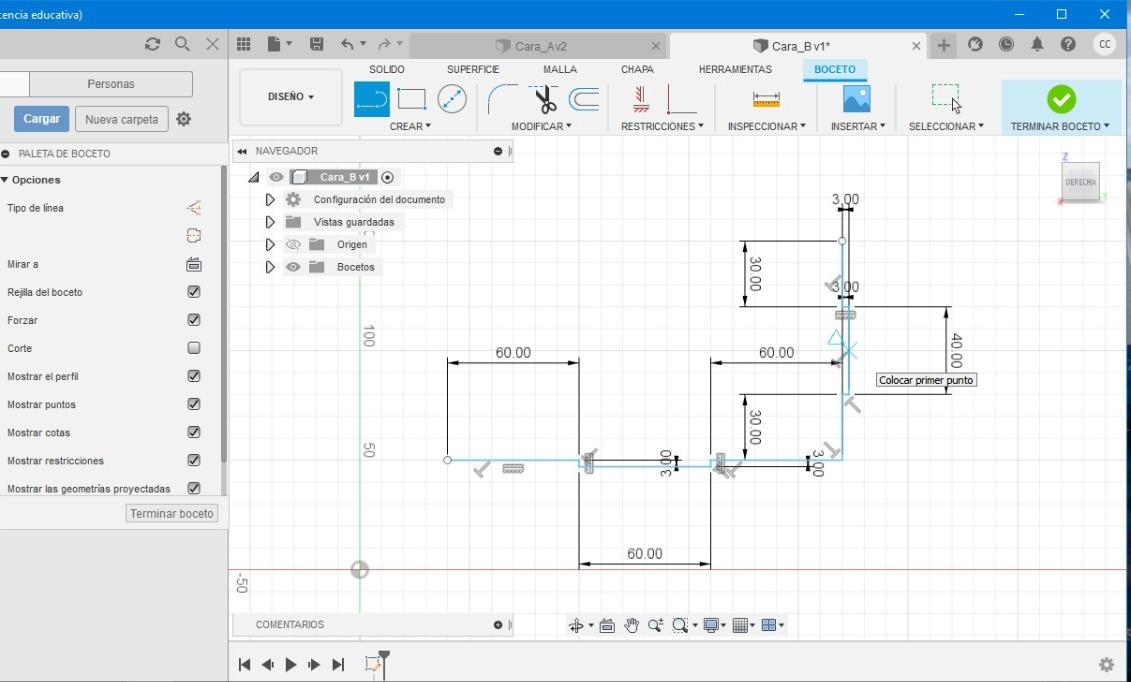Toggle Mostrar las geometrías proyectadas checkbox

coord(193,489)
